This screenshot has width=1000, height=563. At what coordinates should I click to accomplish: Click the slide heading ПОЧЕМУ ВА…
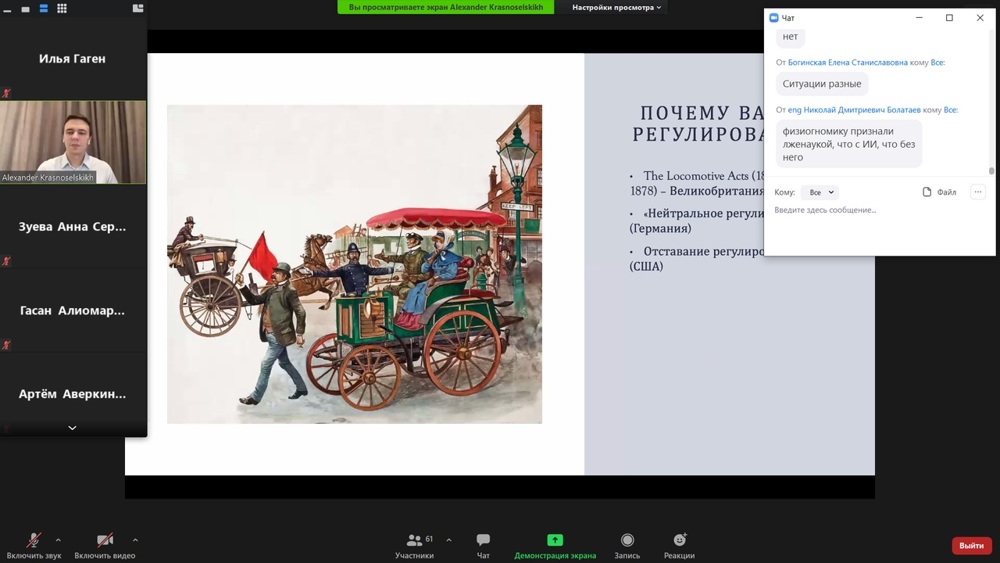pos(698,123)
